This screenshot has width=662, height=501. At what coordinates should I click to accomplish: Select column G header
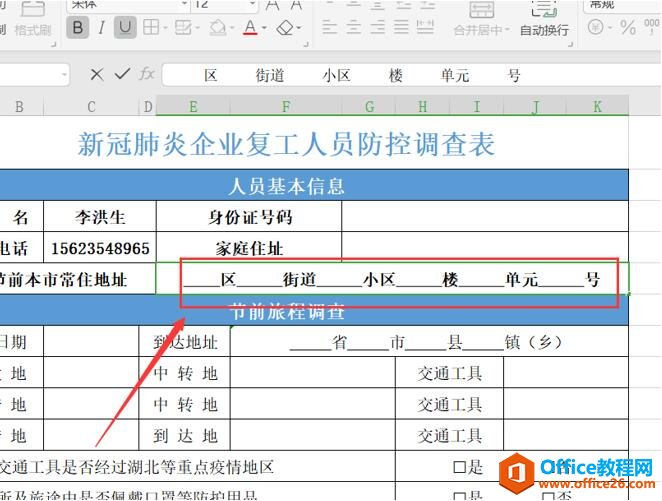click(x=369, y=106)
